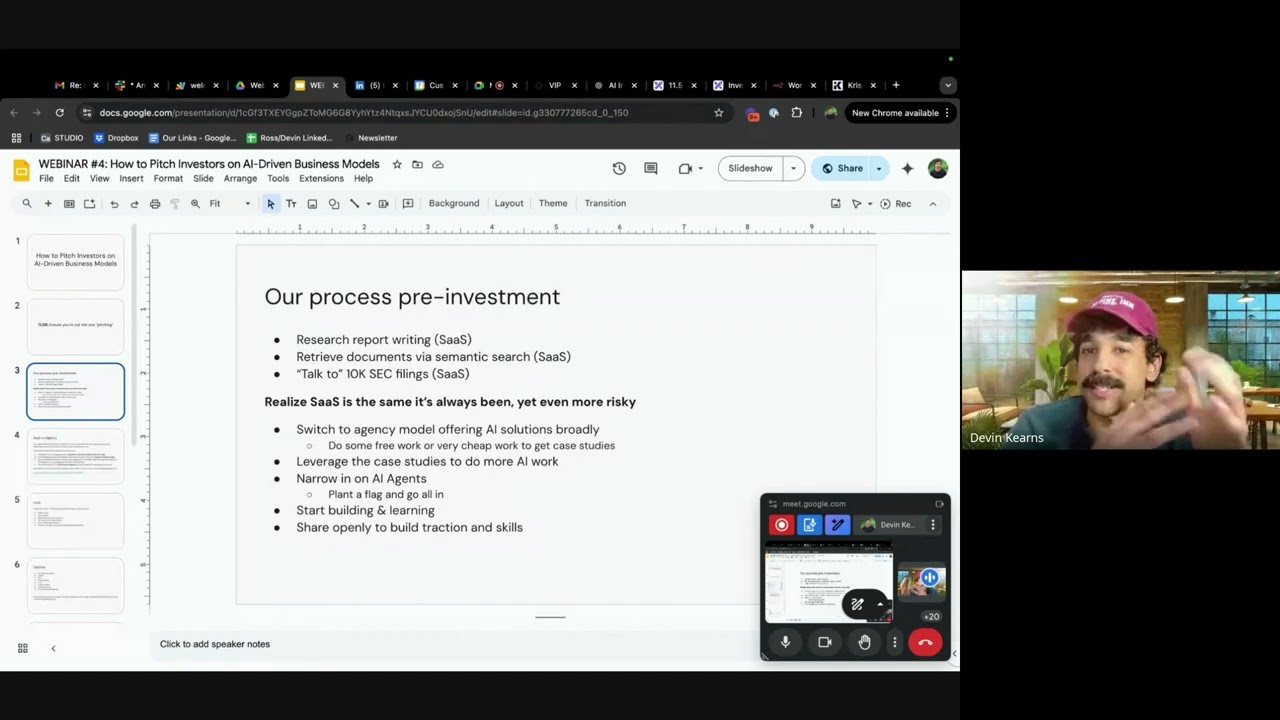The image size is (1280, 720).
Task: Select slide 1 thumbnail in filmstrip
Action: (75, 261)
